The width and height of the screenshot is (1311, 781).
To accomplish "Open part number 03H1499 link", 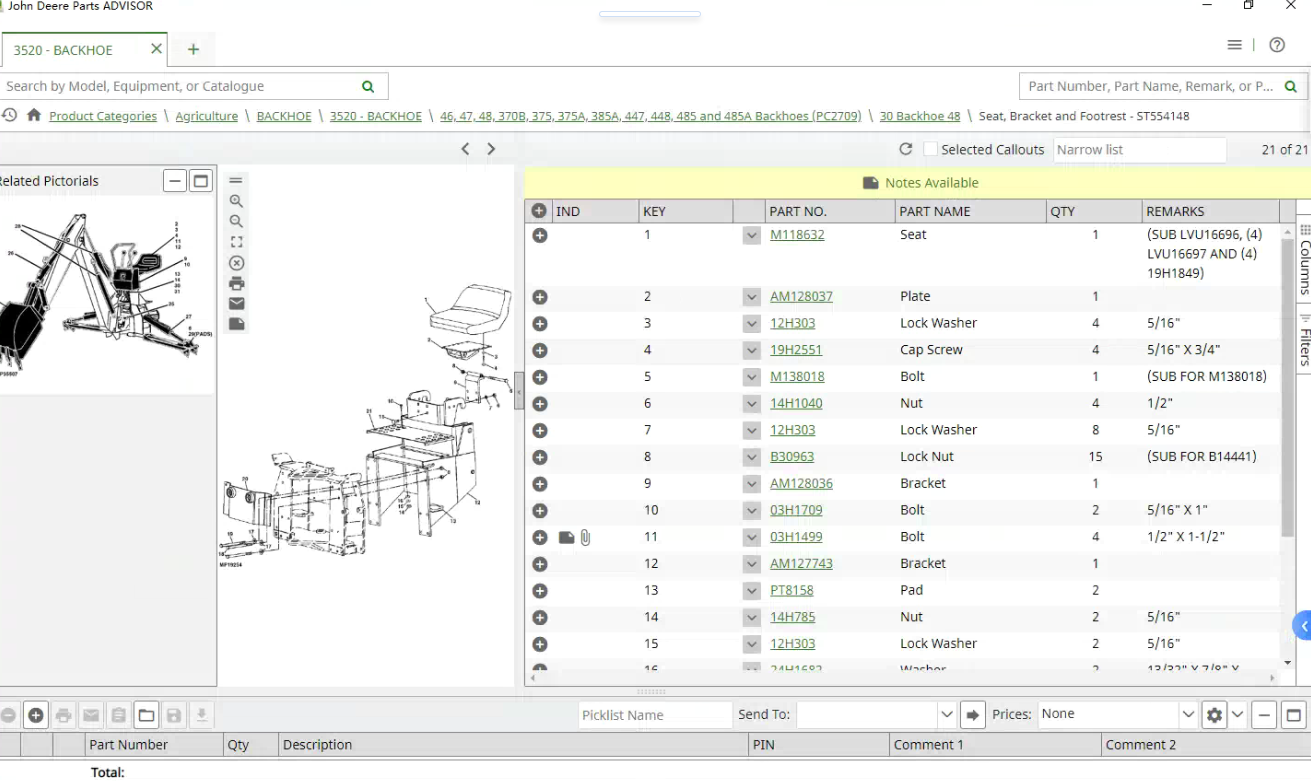I will [x=796, y=537].
